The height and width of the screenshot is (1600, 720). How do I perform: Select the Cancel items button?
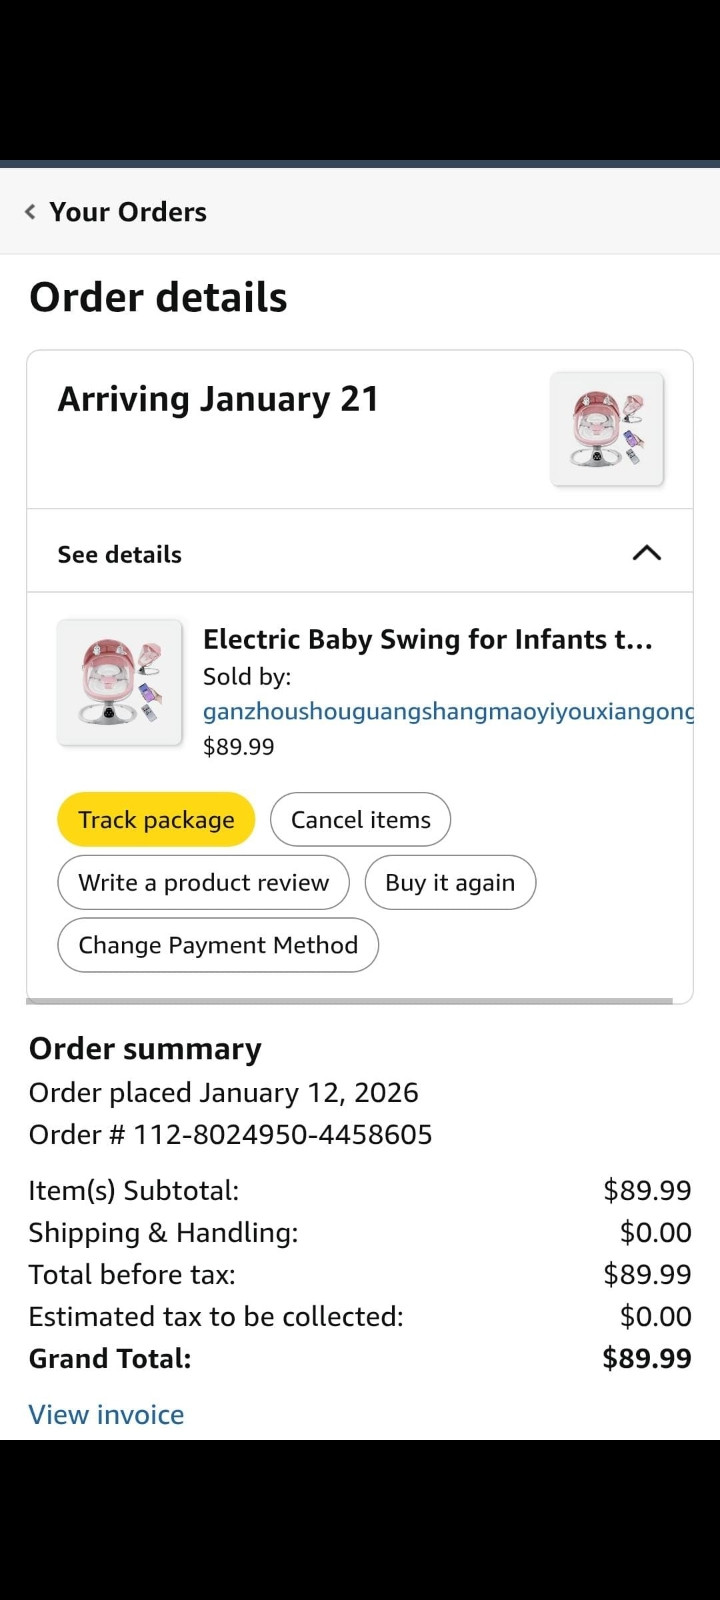point(360,820)
